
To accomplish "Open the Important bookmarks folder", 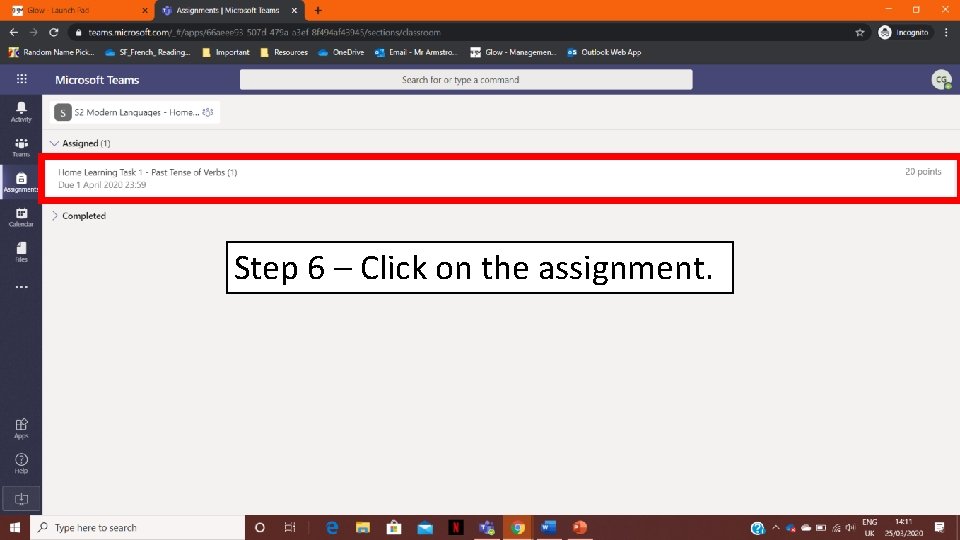I will 225,52.
